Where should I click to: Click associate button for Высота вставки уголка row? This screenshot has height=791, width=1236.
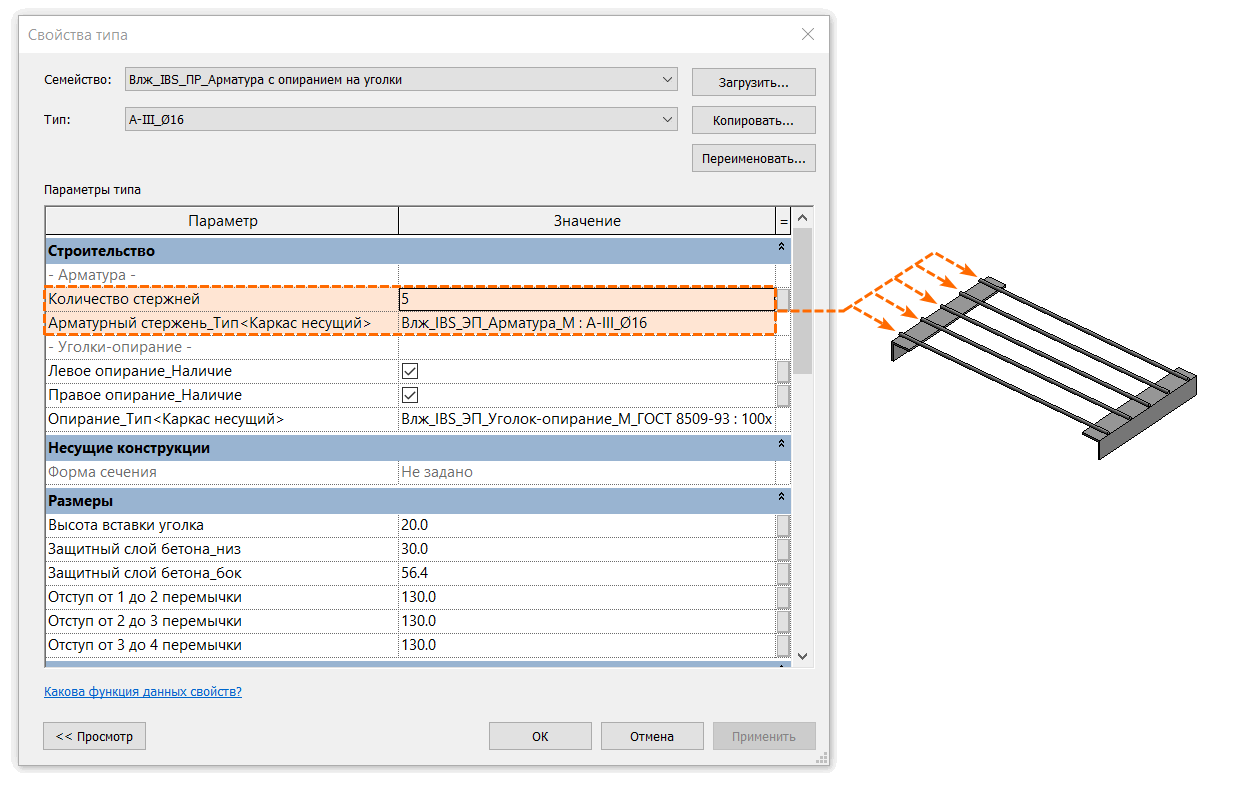(x=783, y=525)
